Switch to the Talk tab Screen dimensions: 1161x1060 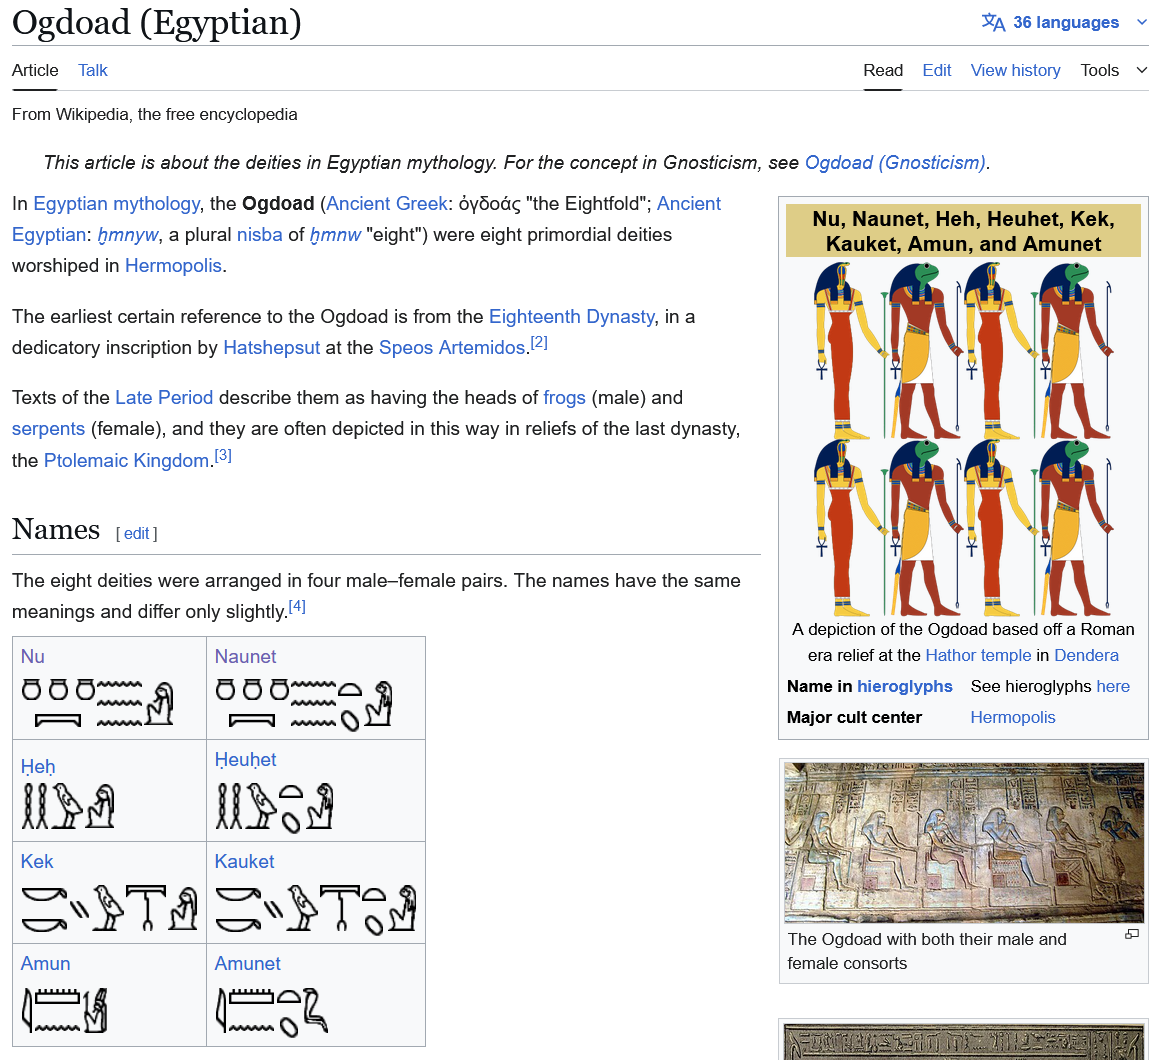[93, 70]
